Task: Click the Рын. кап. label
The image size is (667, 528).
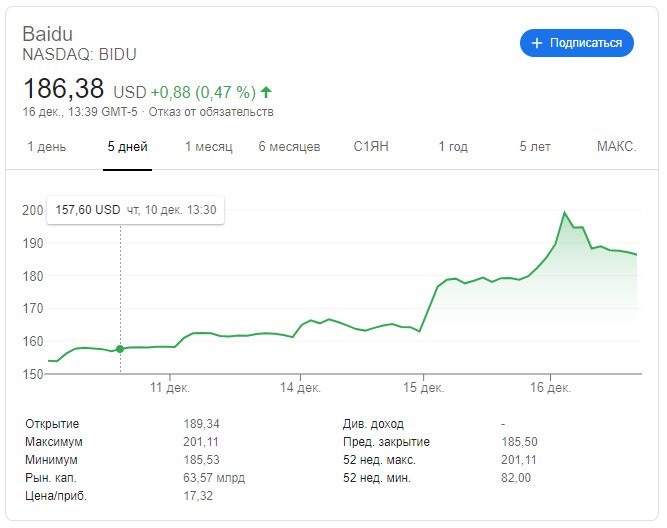Action: pyautogui.click(x=51, y=478)
